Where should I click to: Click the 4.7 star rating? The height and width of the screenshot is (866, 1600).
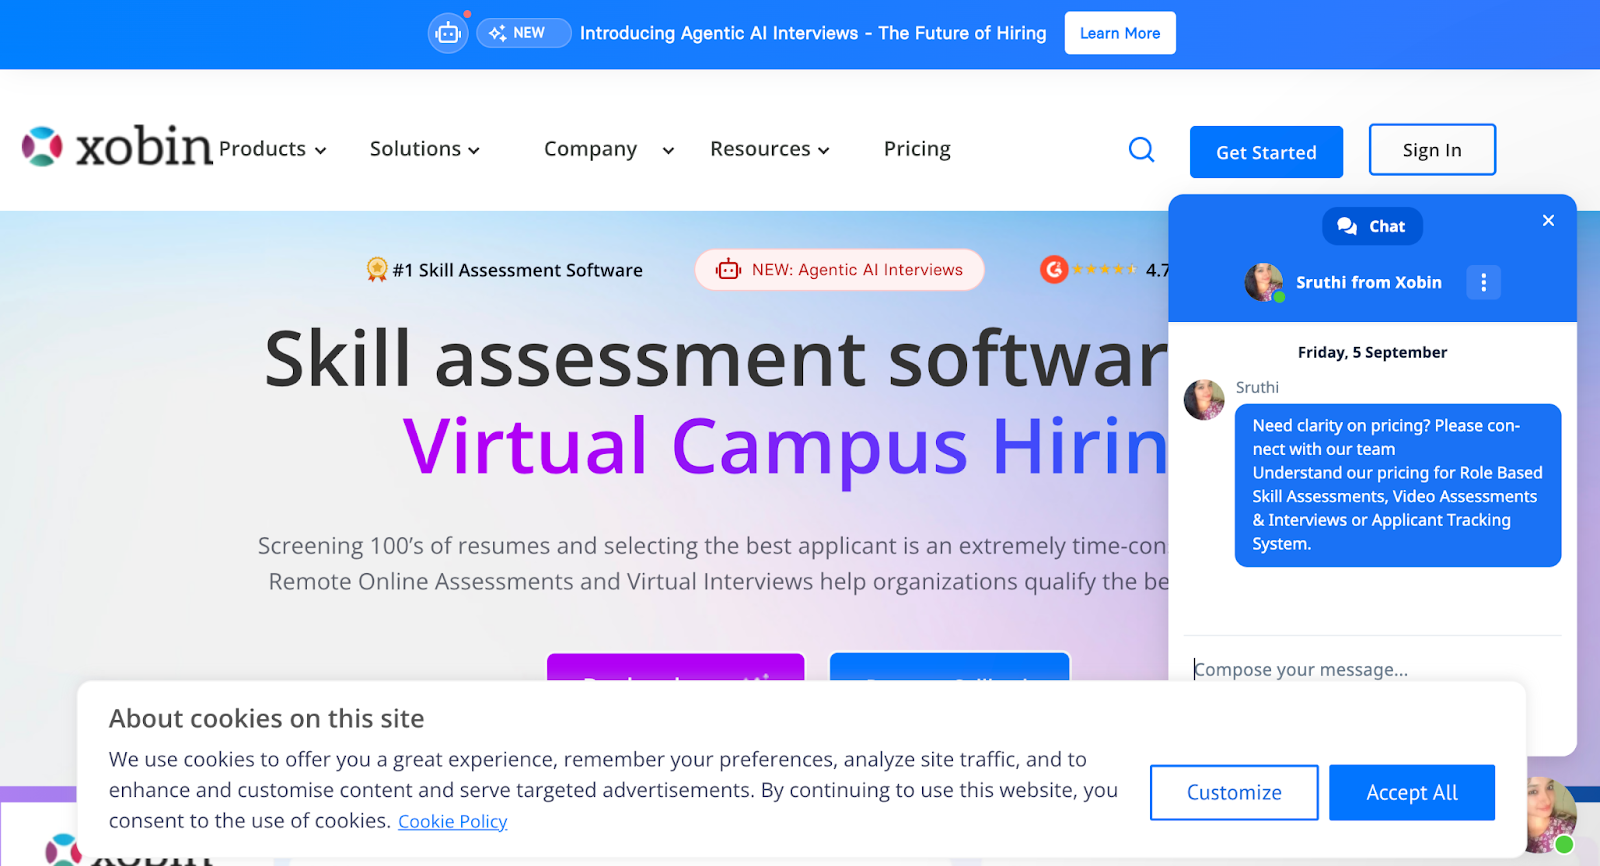point(1120,270)
